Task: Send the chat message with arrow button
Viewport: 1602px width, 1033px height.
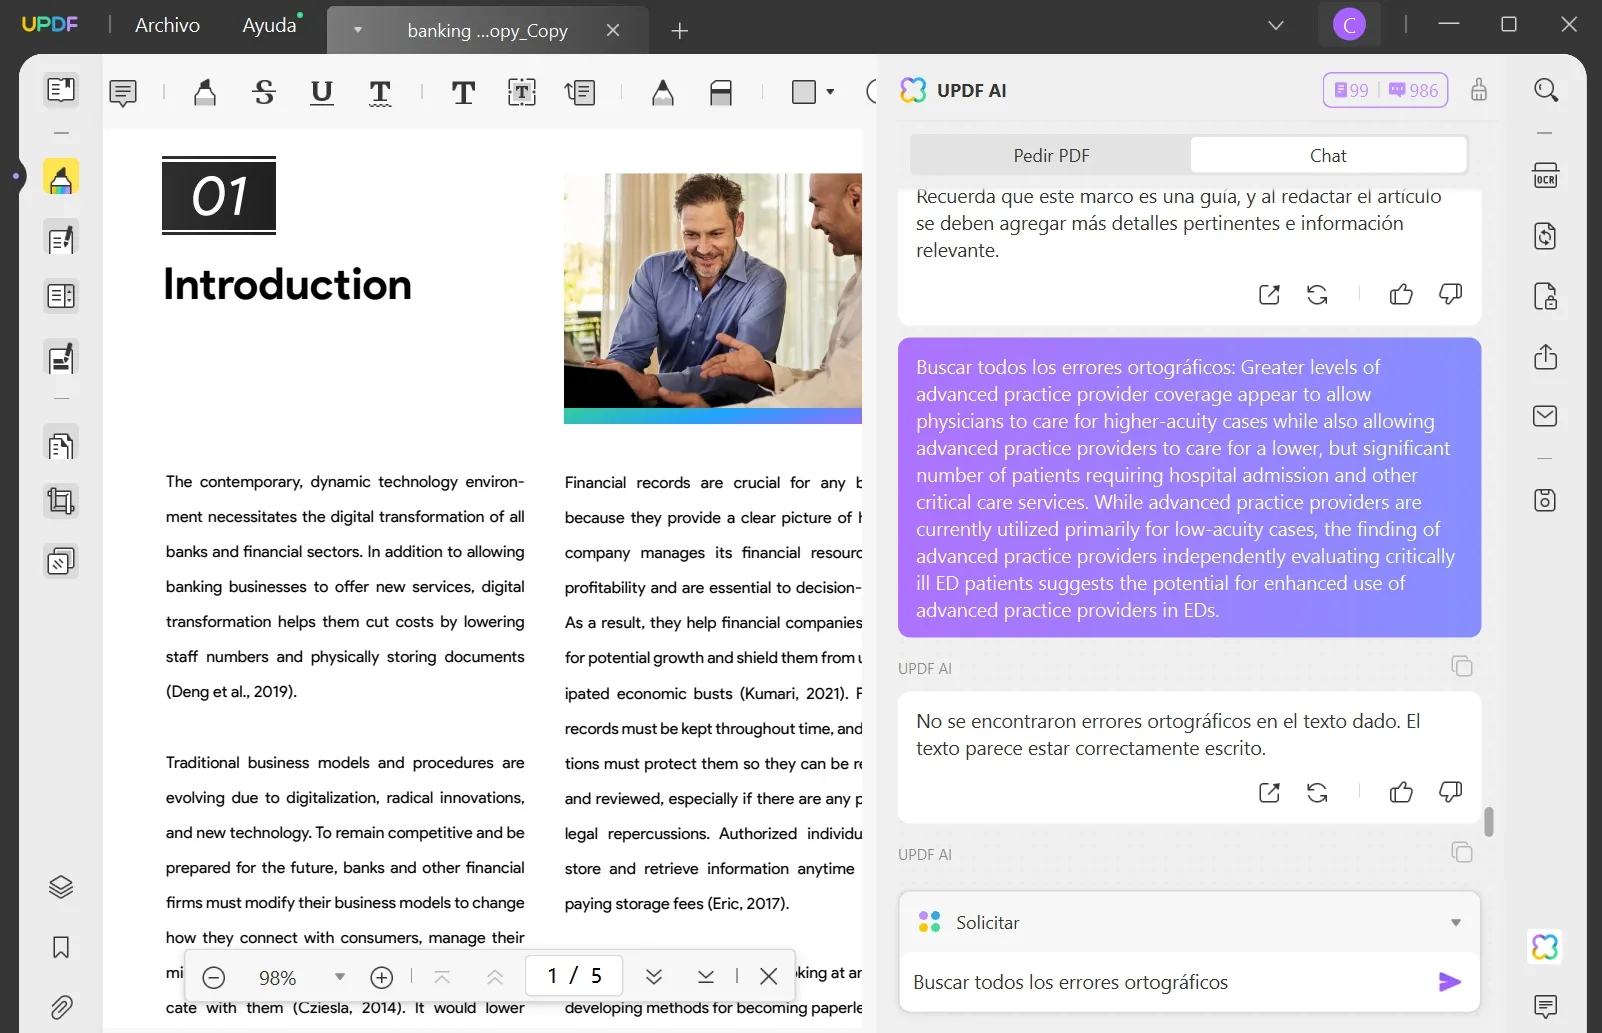Action: click(1450, 982)
